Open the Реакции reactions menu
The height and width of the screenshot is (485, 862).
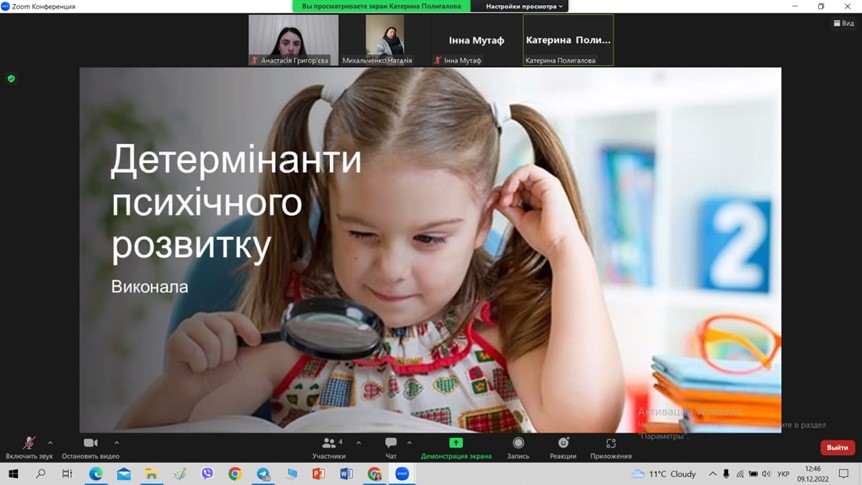(x=563, y=444)
